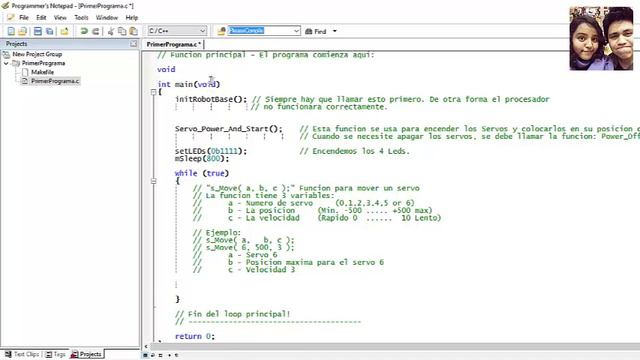640x360 pixels.
Task: Click the Undo arrow in the toolbar
Action: click(x=84, y=31)
